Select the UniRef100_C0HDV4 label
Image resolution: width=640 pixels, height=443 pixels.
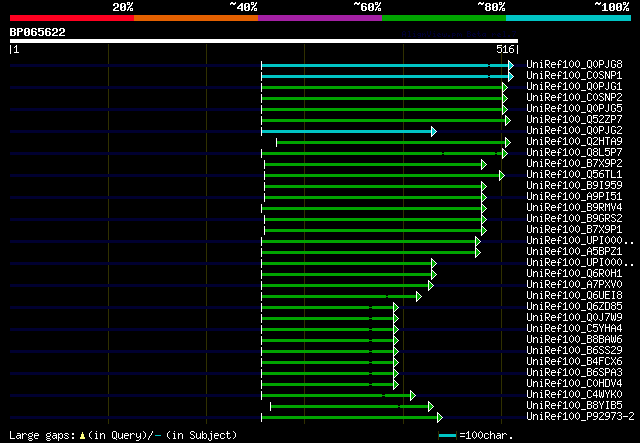pos(574,384)
